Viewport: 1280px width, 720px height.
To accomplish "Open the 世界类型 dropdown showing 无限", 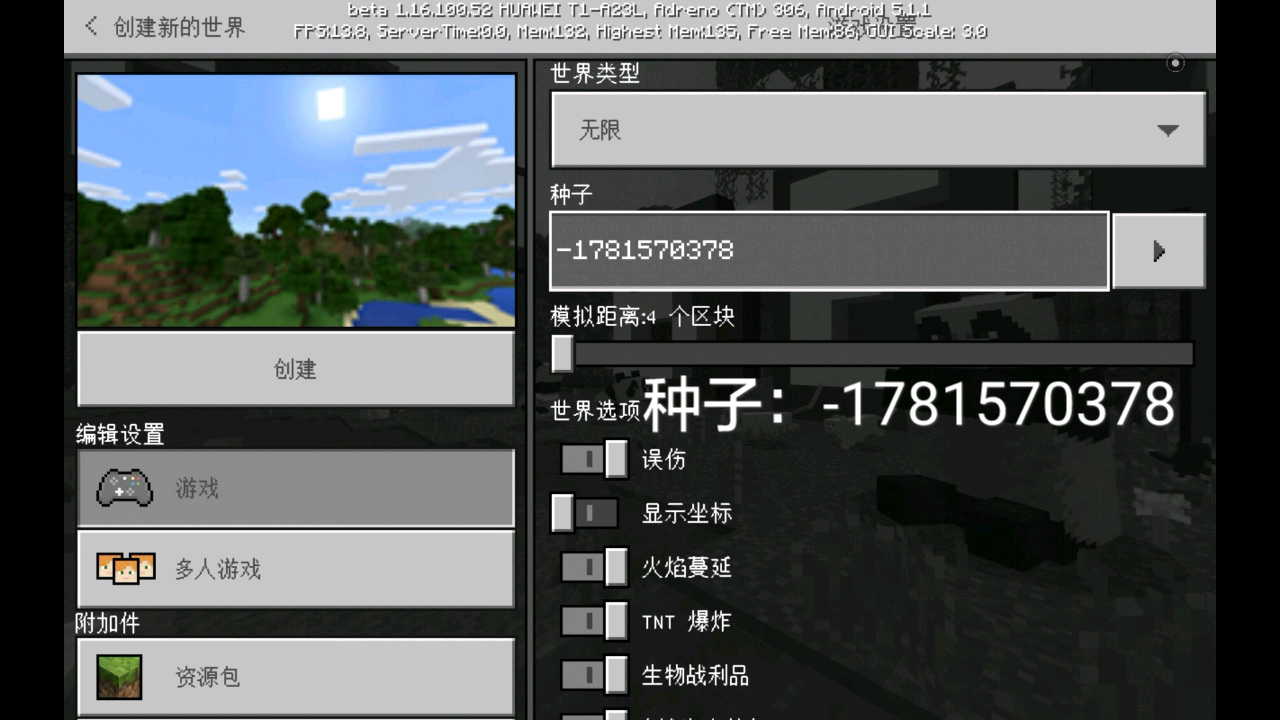I will pyautogui.click(x=878, y=130).
